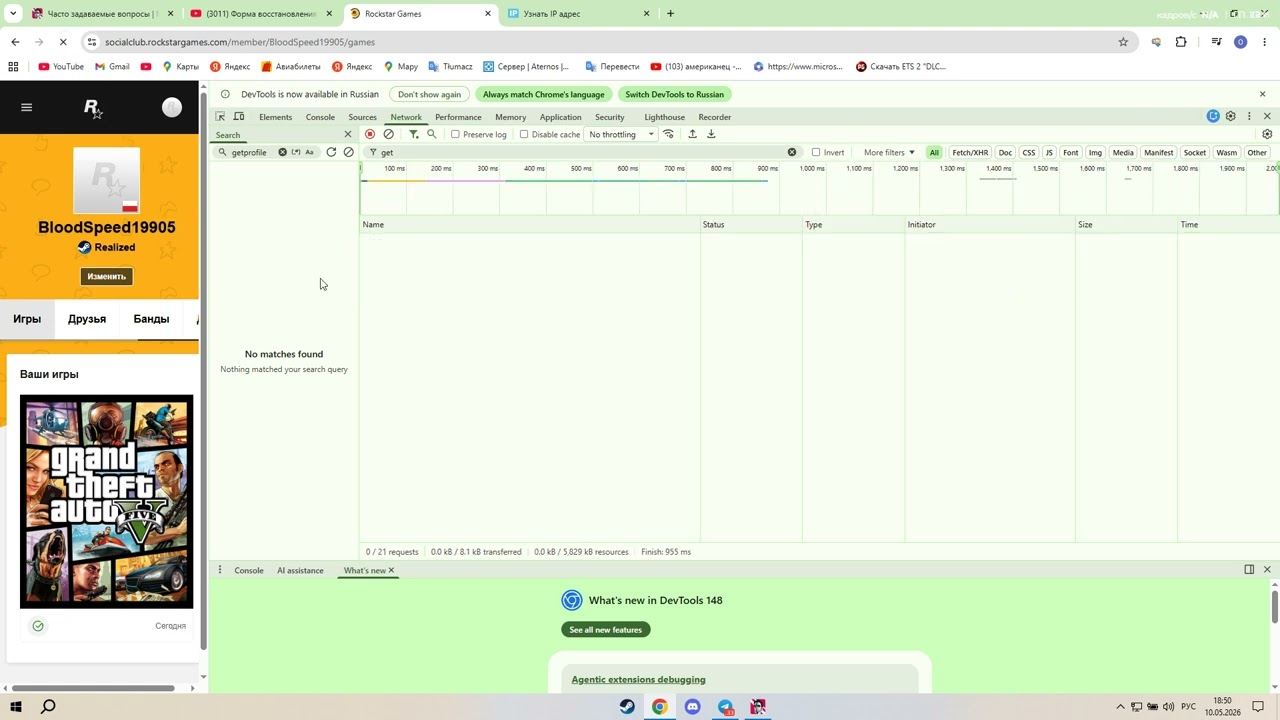Select the All request type filter

[x=934, y=152]
